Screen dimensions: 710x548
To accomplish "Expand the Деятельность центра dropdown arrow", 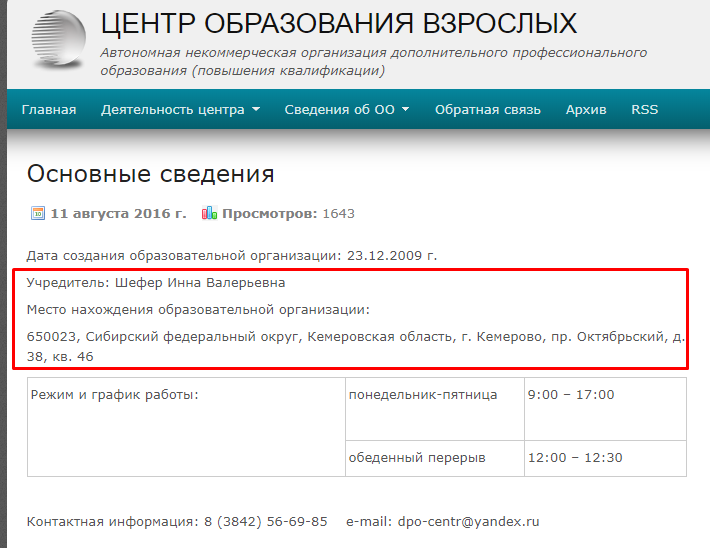I will point(256,110).
